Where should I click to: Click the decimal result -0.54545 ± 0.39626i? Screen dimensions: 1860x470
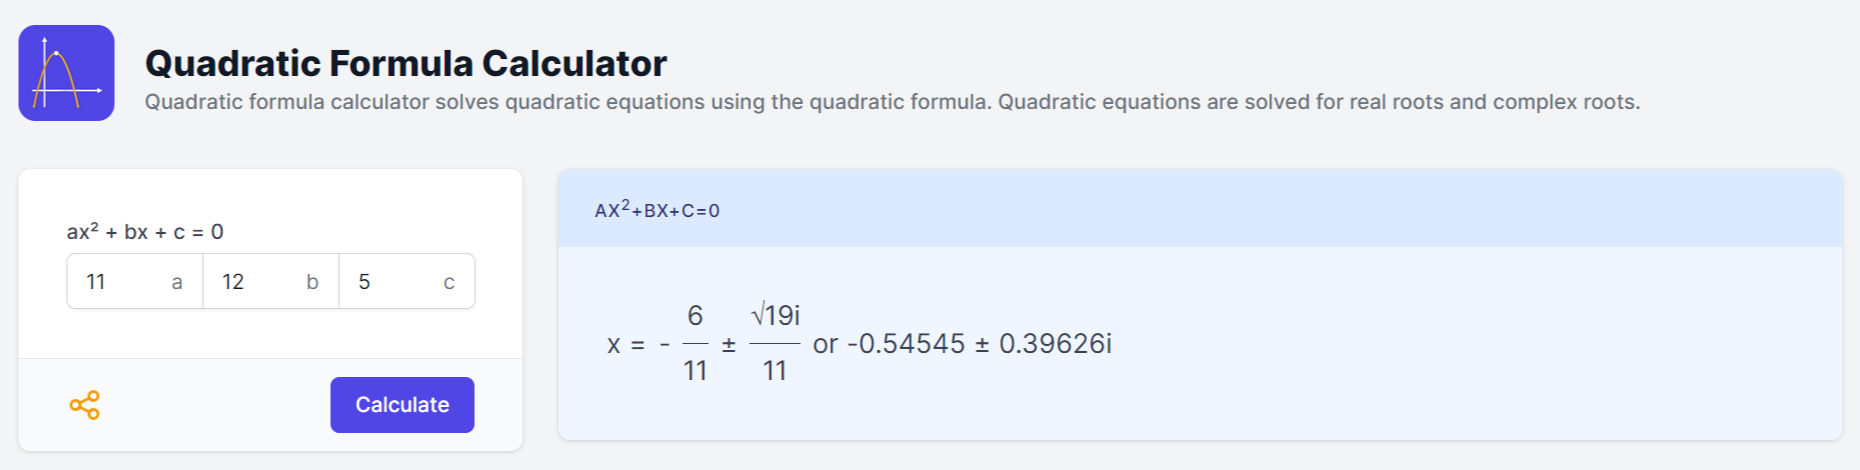tap(979, 344)
